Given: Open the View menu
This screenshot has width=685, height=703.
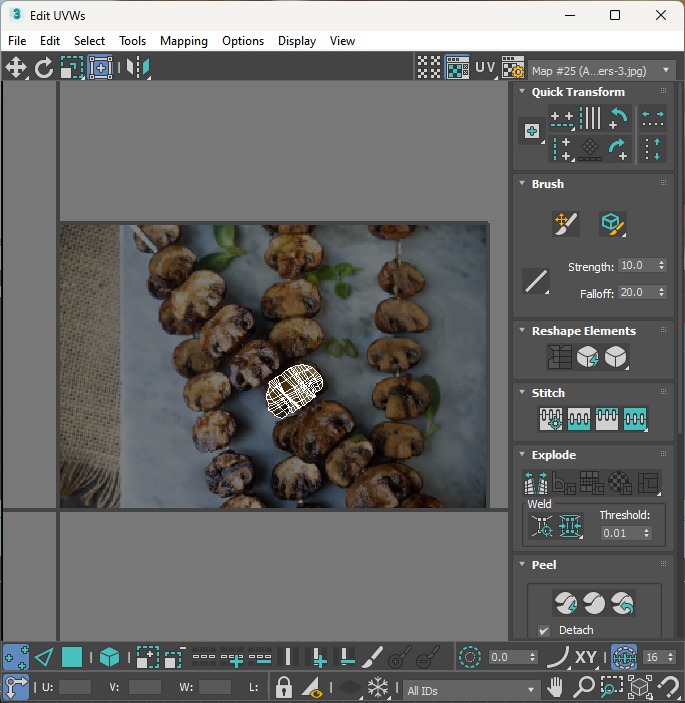Looking at the screenshot, I should tap(342, 41).
